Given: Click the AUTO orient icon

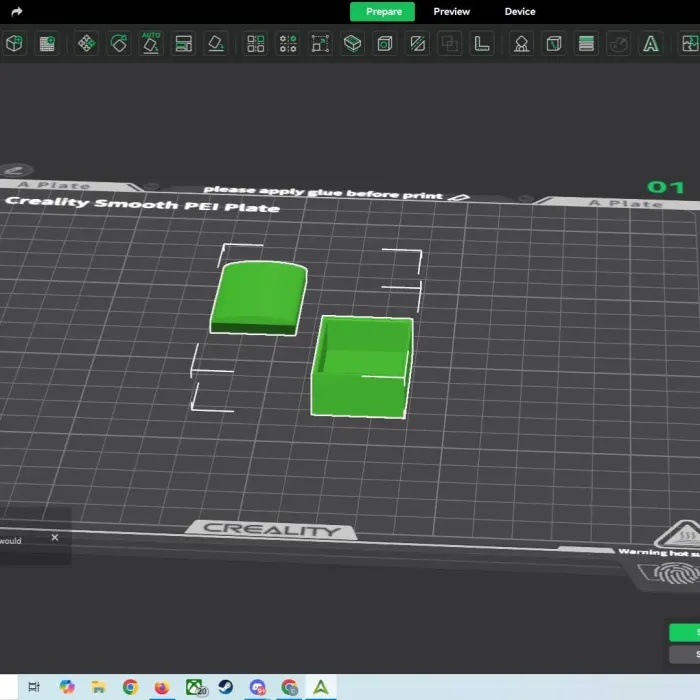Looking at the screenshot, I should [x=151, y=43].
